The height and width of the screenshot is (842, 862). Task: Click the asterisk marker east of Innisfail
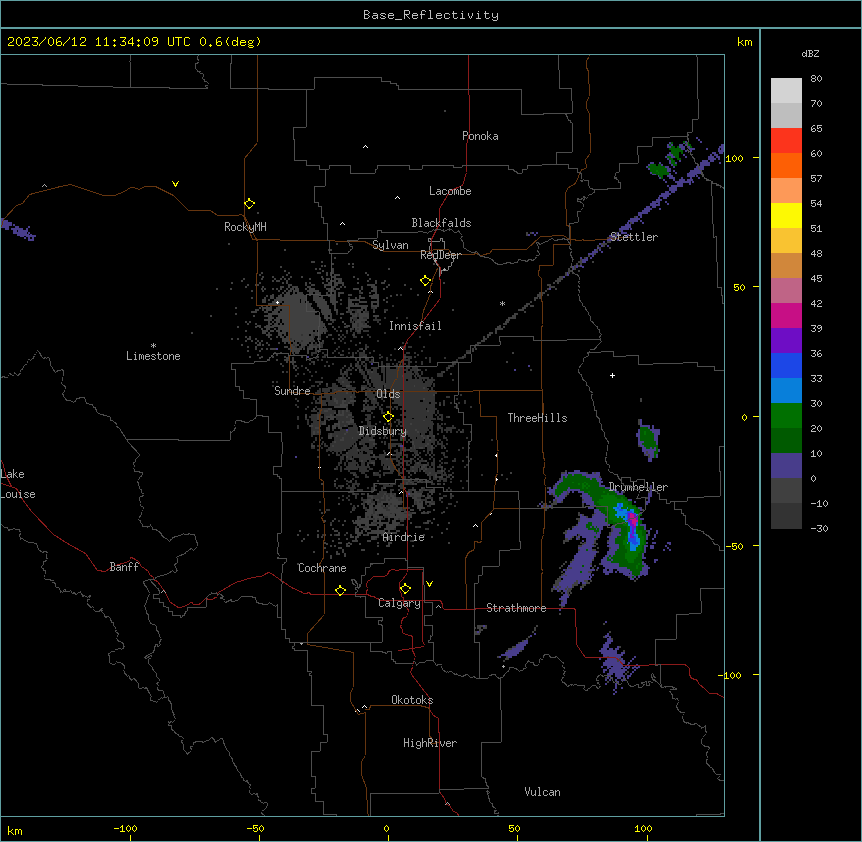pos(502,303)
